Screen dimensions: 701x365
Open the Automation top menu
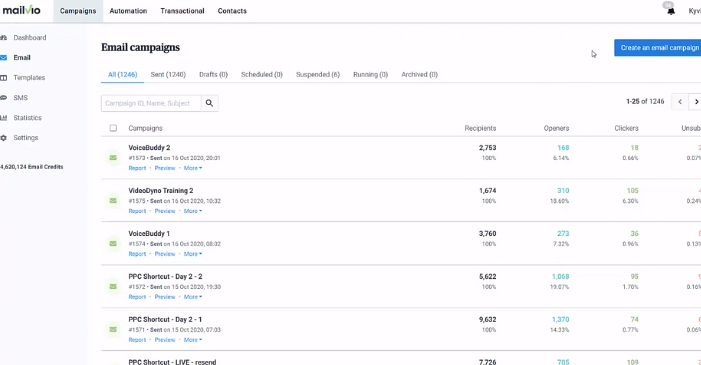point(128,11)
